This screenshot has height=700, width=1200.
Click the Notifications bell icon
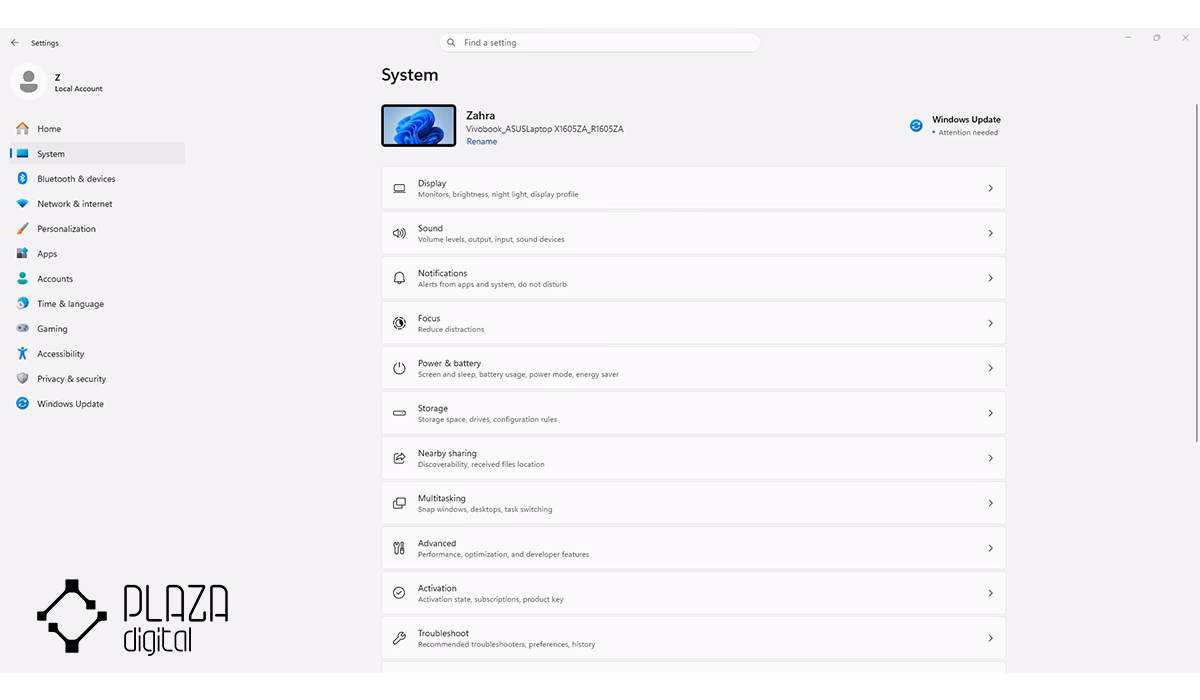[x=399, y=278]
